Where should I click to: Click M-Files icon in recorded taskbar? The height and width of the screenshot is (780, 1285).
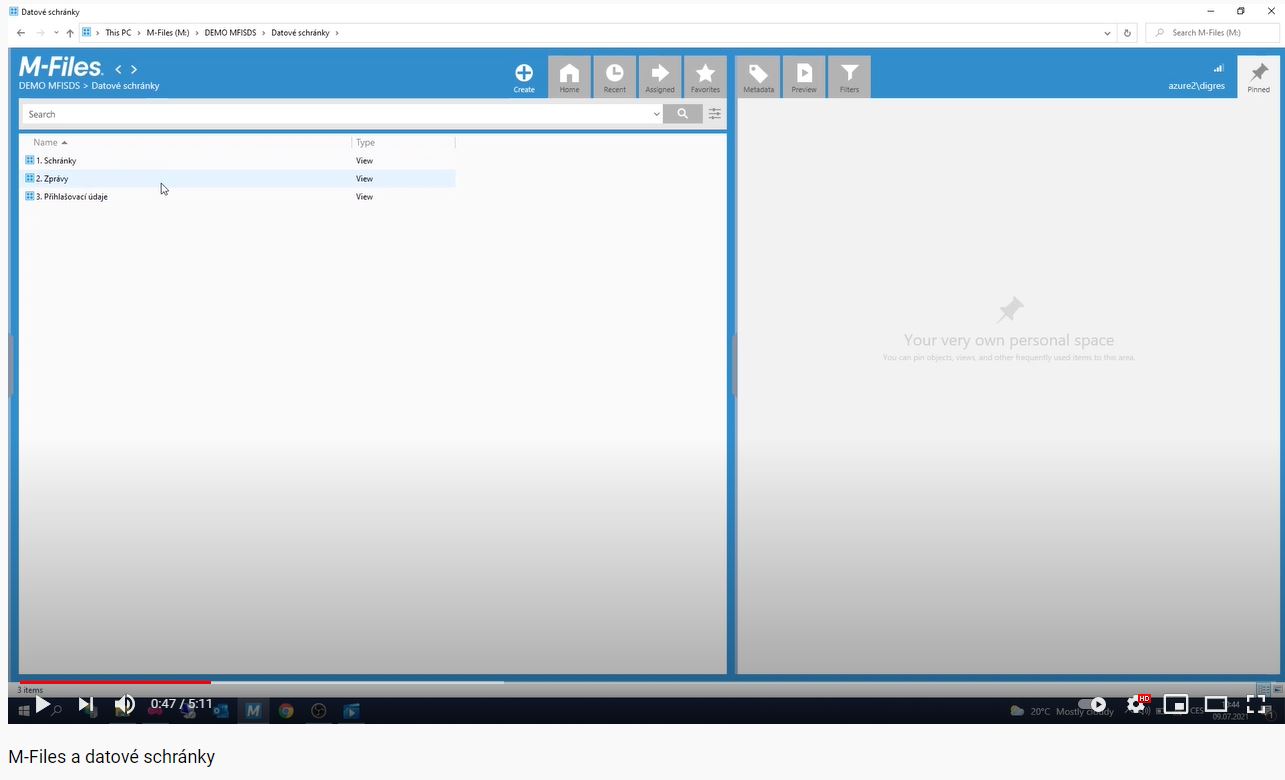[x=253, y=711]
